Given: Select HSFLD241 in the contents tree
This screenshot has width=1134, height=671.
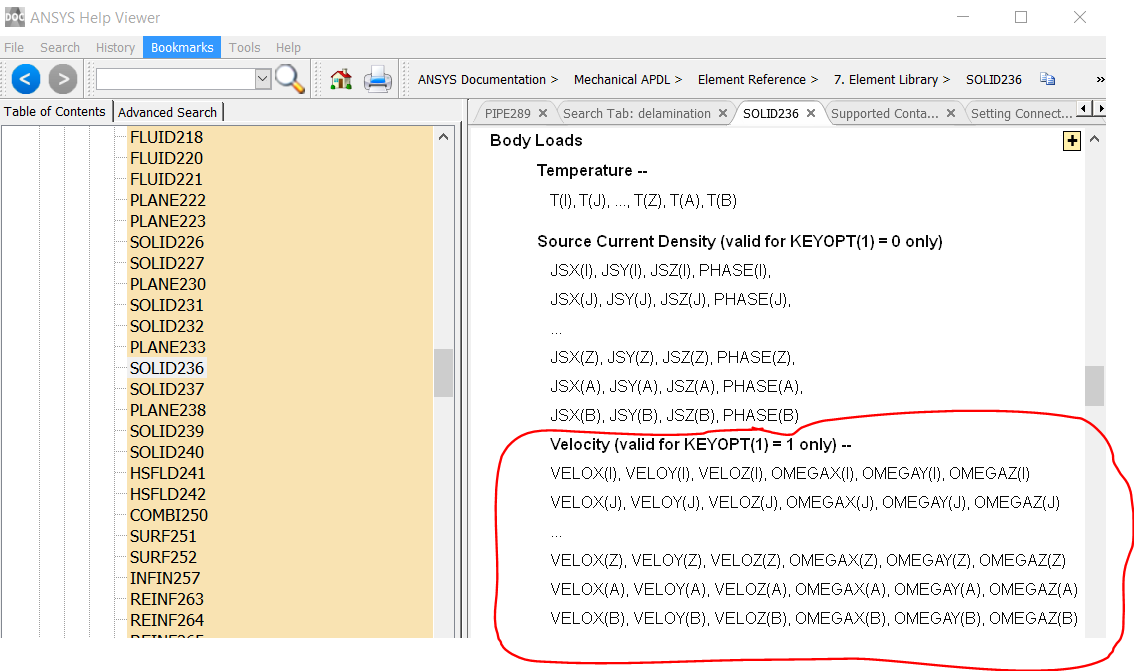Looking at the screenshot, I should [168, 473].
